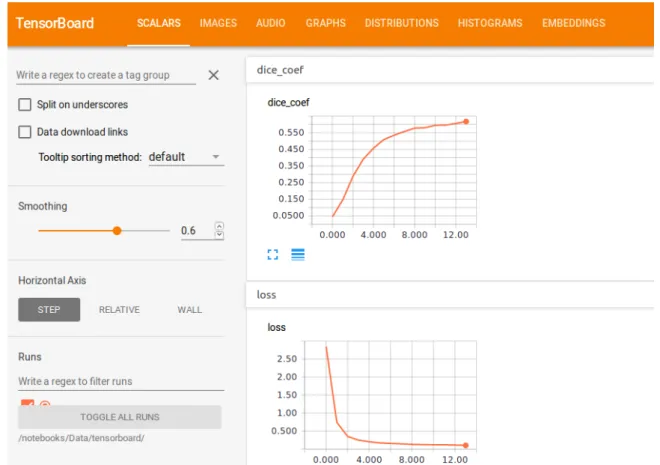Image resolution: width=660 pixels, height=465 pixels.
Task: Expand the dice_coef chart to full size
Action: point(273,255)
